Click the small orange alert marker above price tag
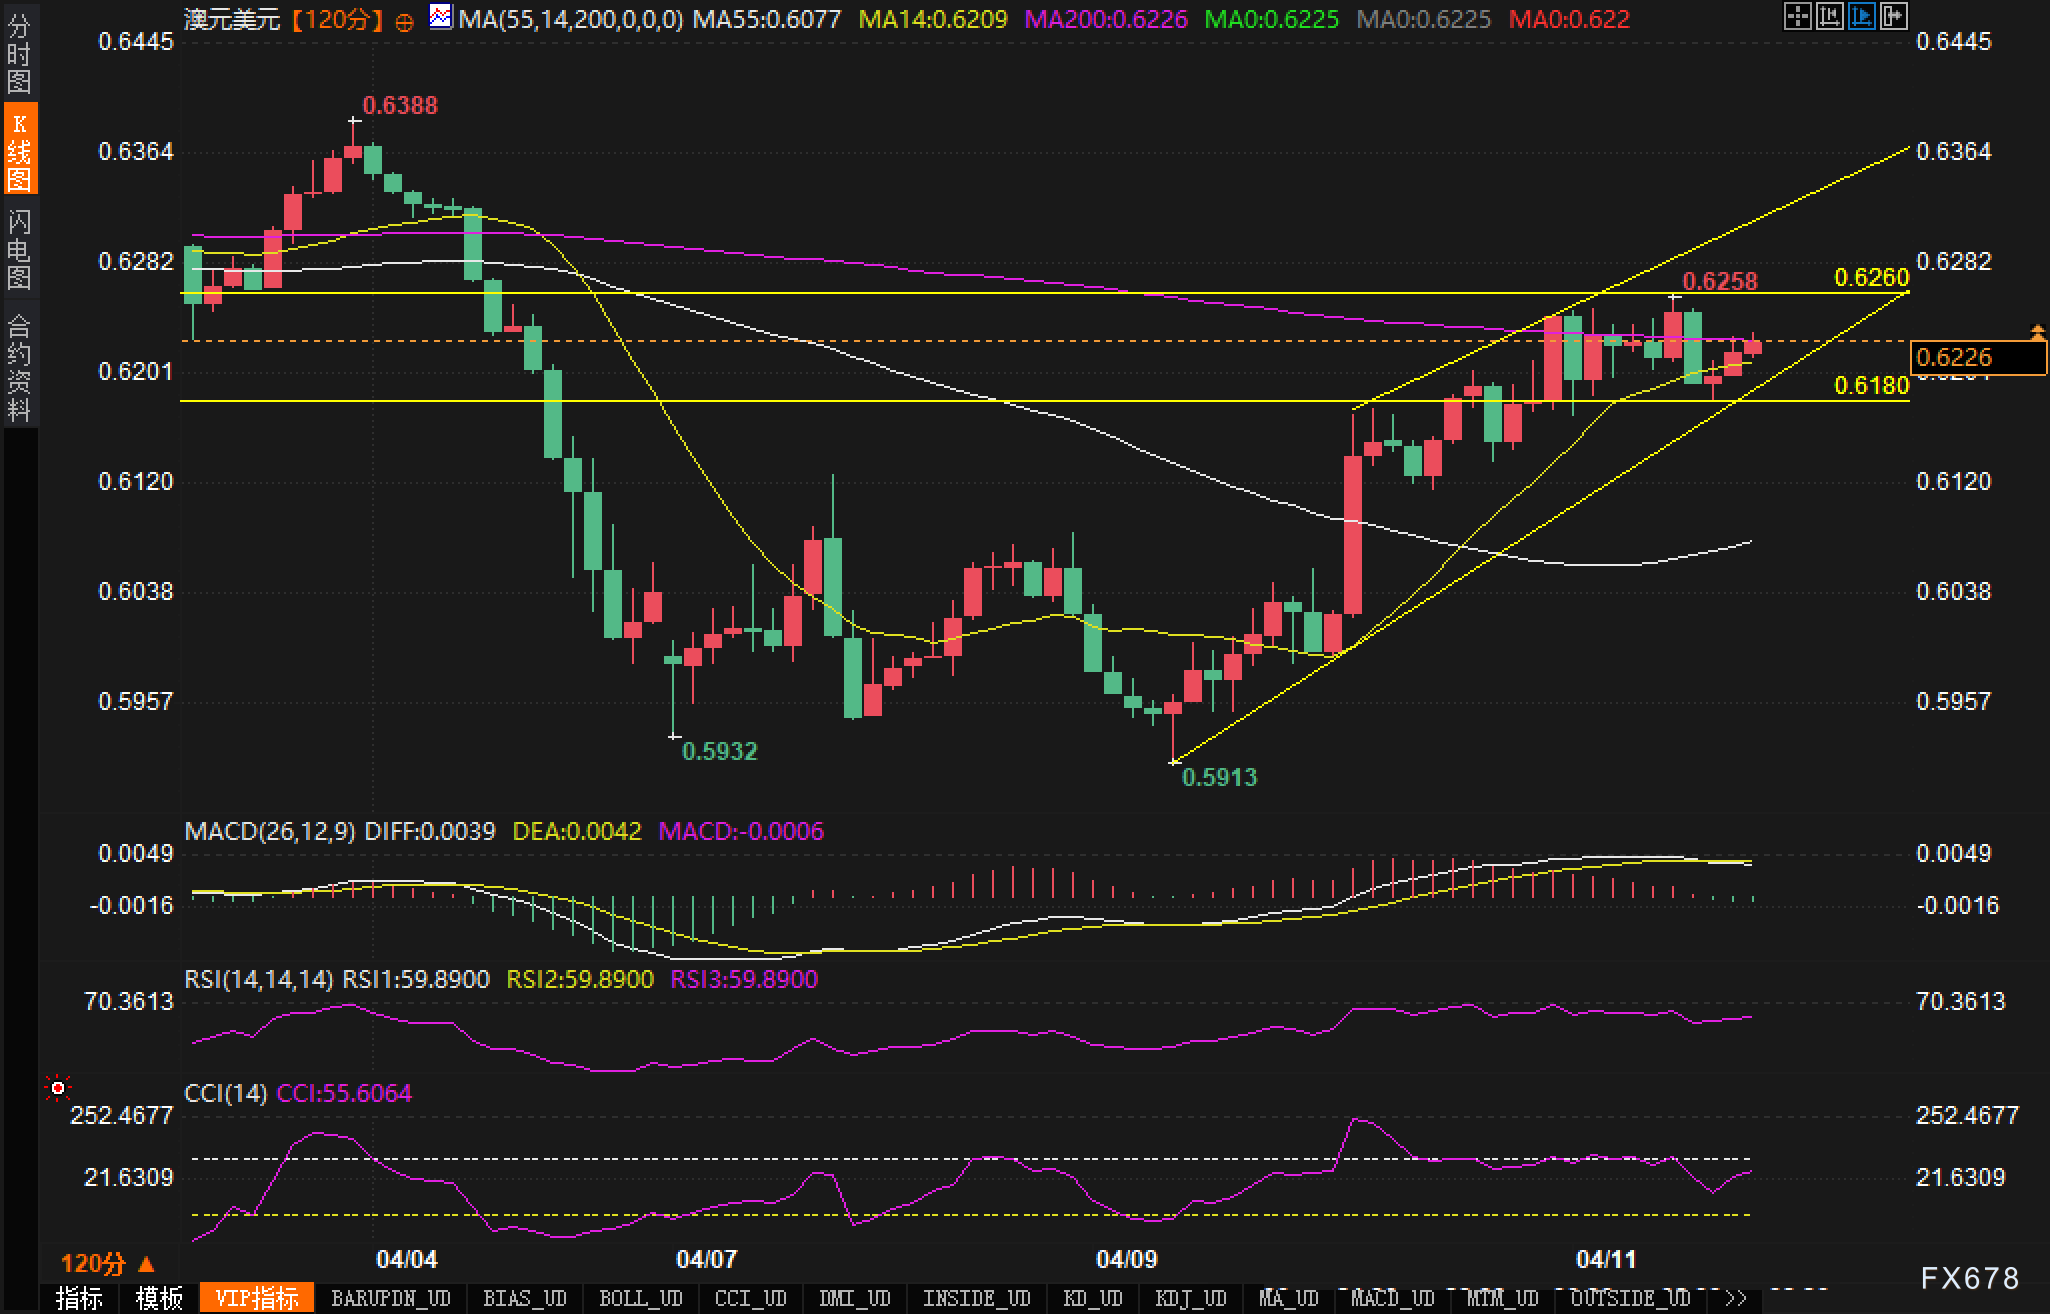 2037,330
